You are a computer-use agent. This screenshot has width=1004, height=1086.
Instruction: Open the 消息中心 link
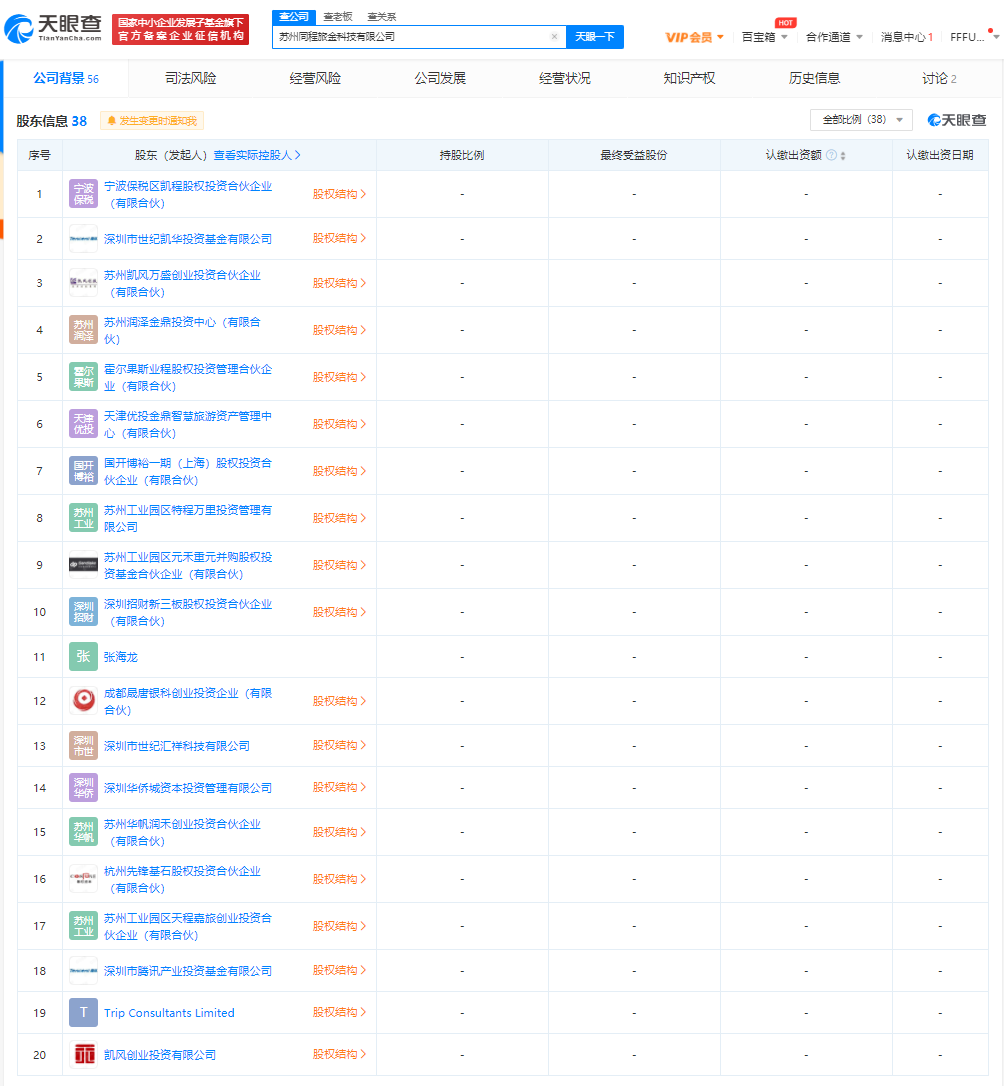(x=906, y=37)
